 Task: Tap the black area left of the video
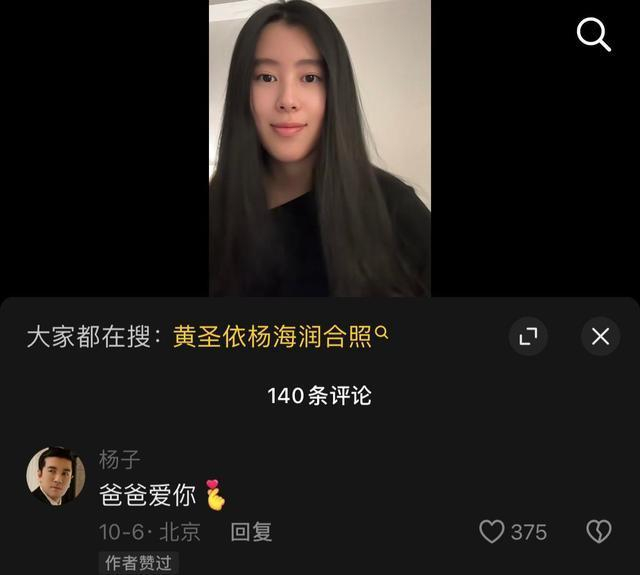click(x=104, y=148)
